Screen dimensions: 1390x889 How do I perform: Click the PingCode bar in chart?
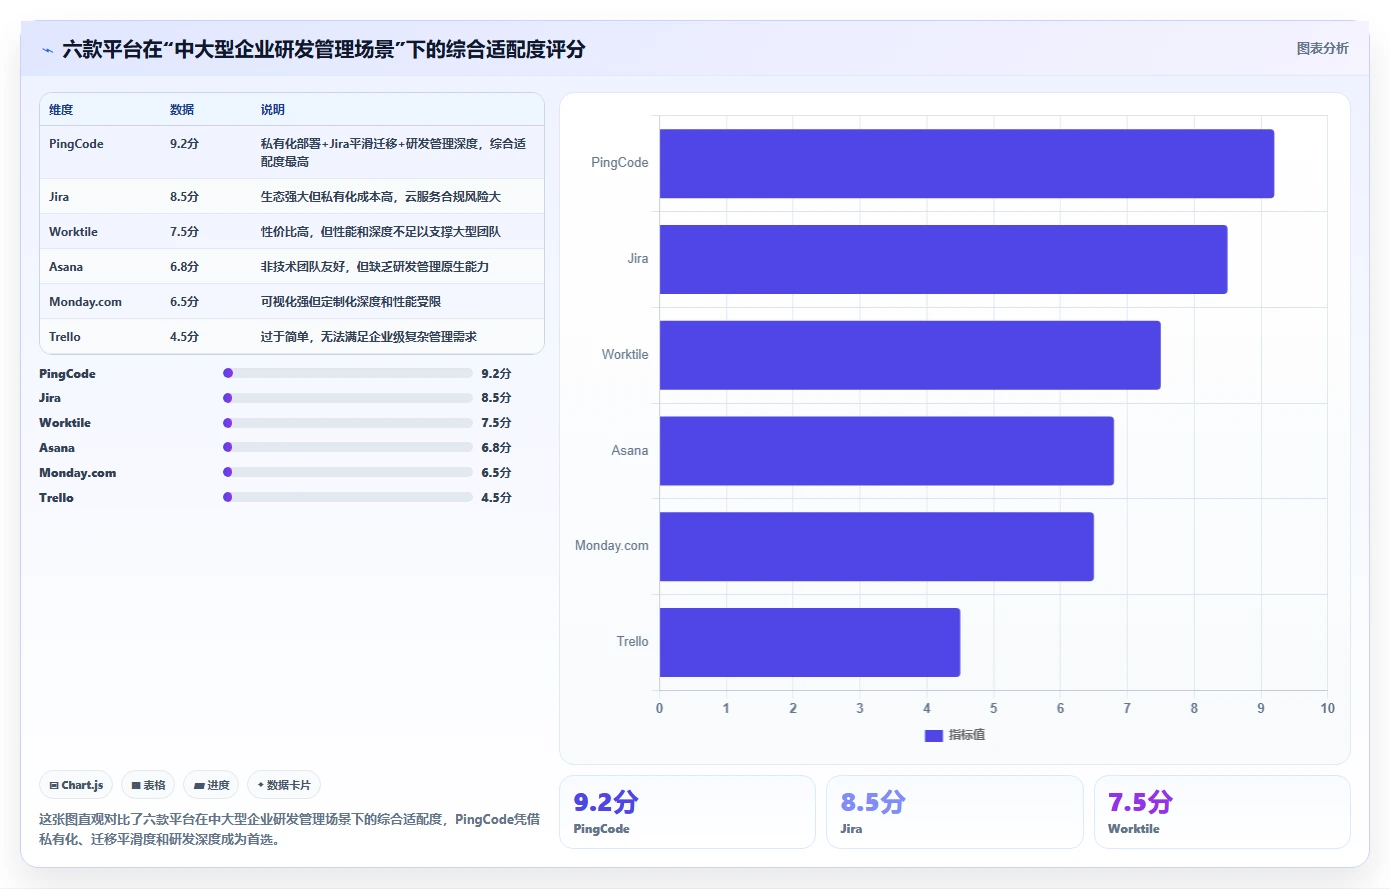pyautogui.click(x=967, y=163)
